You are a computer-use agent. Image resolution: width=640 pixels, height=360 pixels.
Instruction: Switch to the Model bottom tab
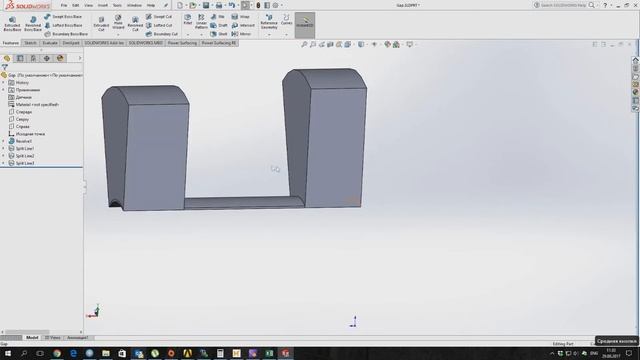(x=32, y=338)
